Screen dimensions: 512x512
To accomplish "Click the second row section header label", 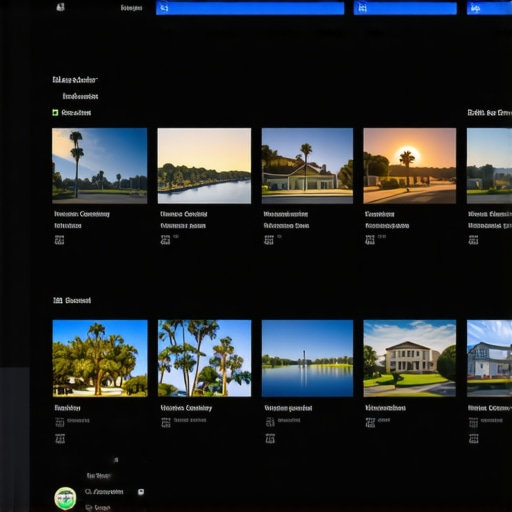I will click(x=72, y=300).
